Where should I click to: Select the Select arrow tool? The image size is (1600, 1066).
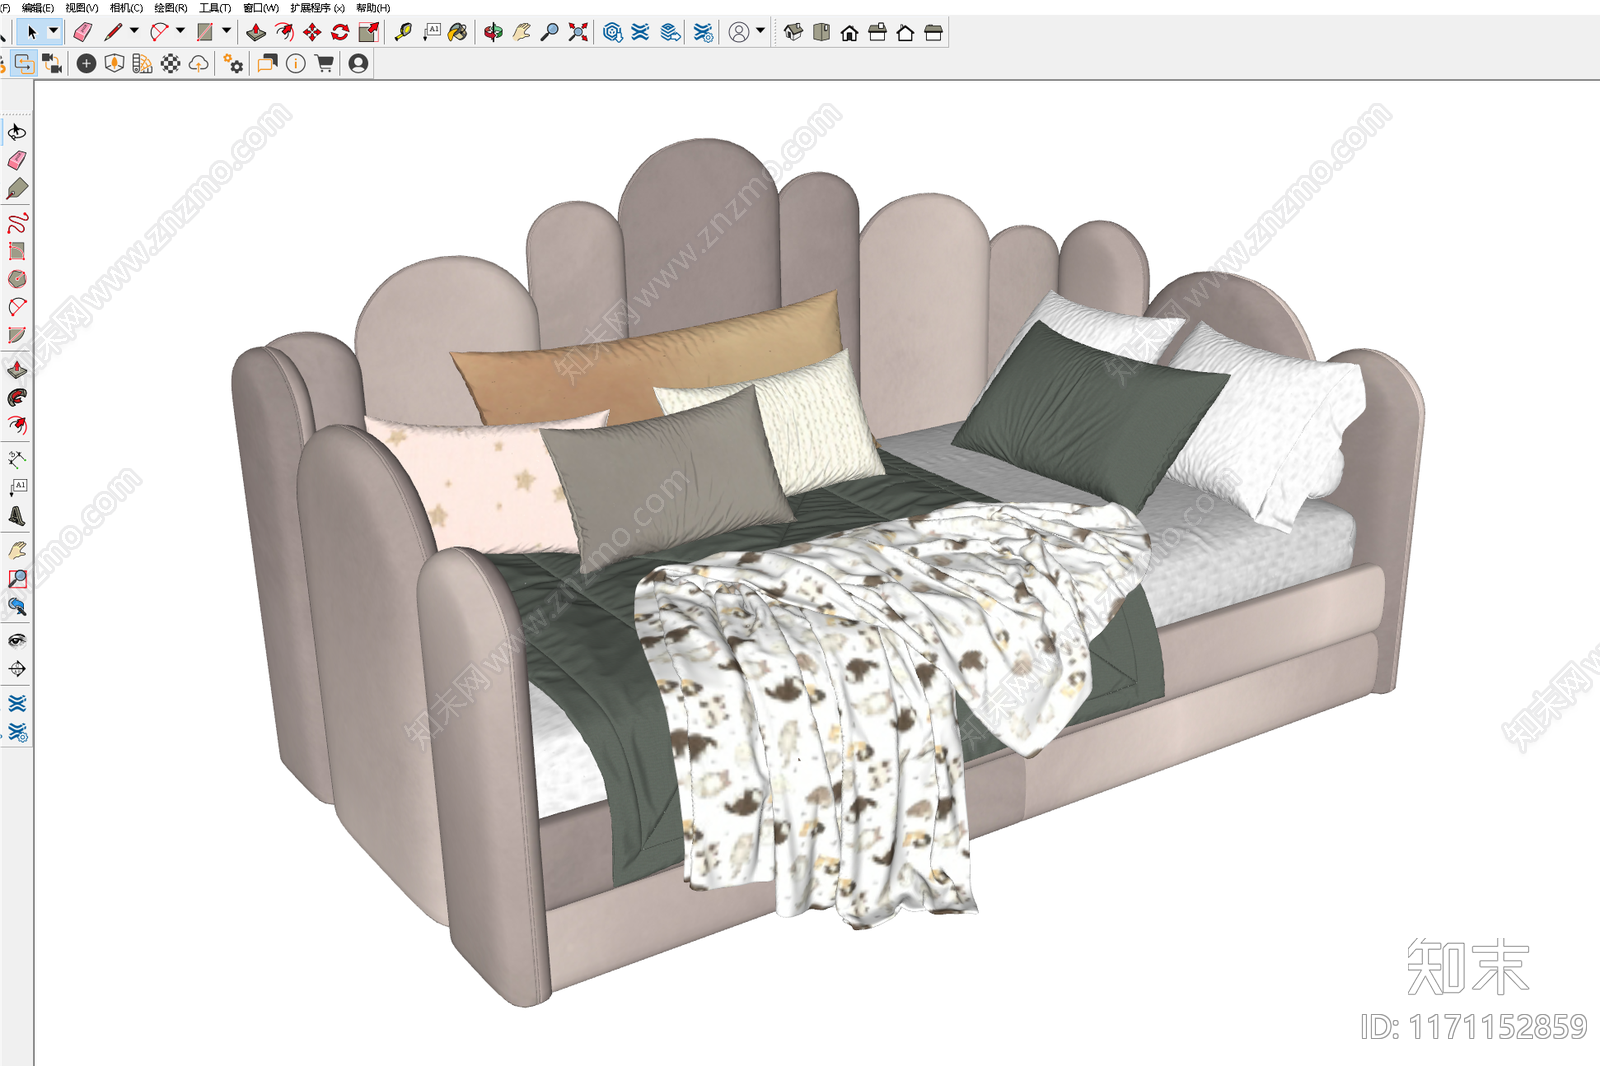[x=32, y=33]
